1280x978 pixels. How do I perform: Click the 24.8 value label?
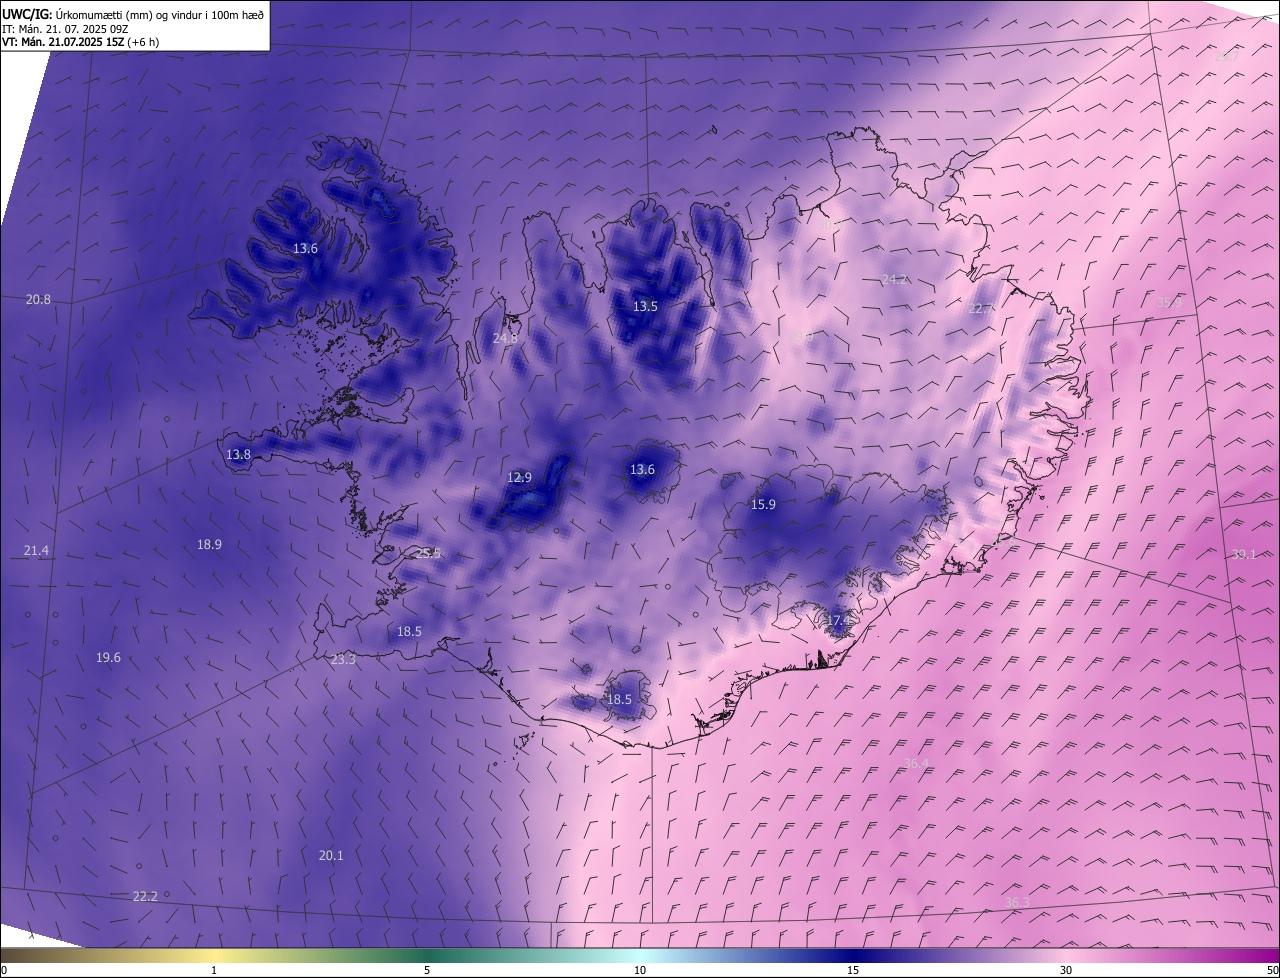click(505, 338)
